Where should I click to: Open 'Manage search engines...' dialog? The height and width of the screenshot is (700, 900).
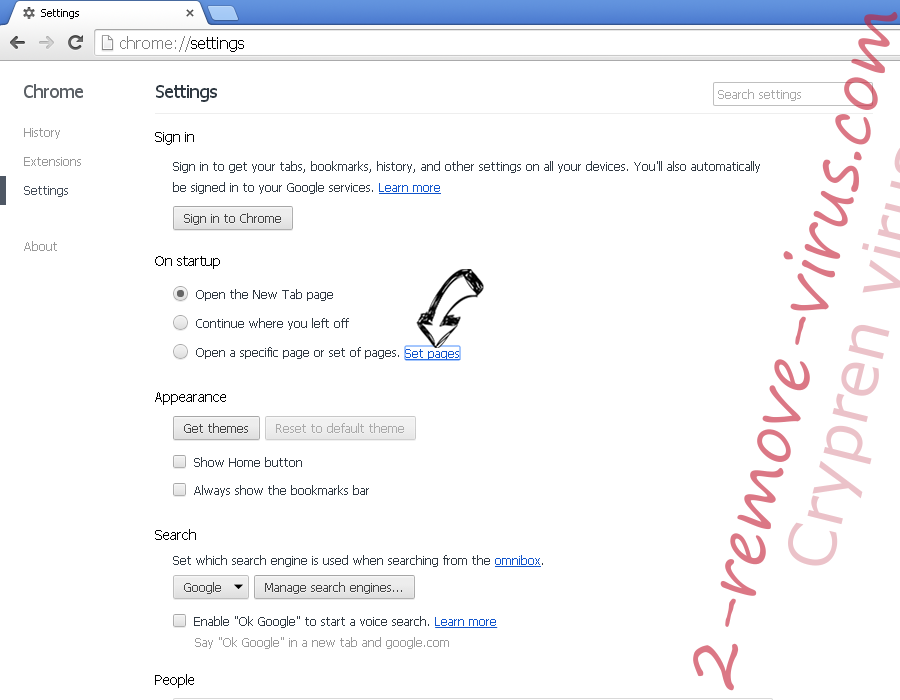pyautogui.click(x=334, y=587)
